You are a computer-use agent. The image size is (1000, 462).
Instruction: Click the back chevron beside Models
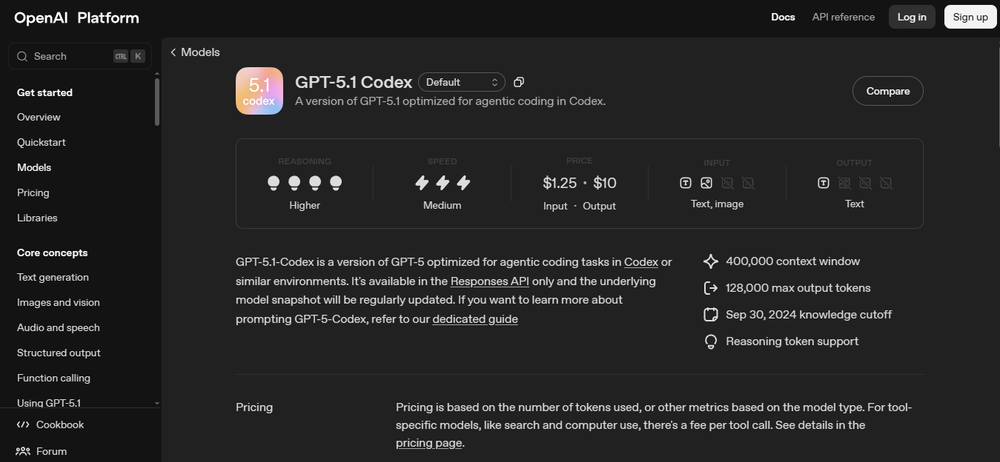(x=173, y=52)
